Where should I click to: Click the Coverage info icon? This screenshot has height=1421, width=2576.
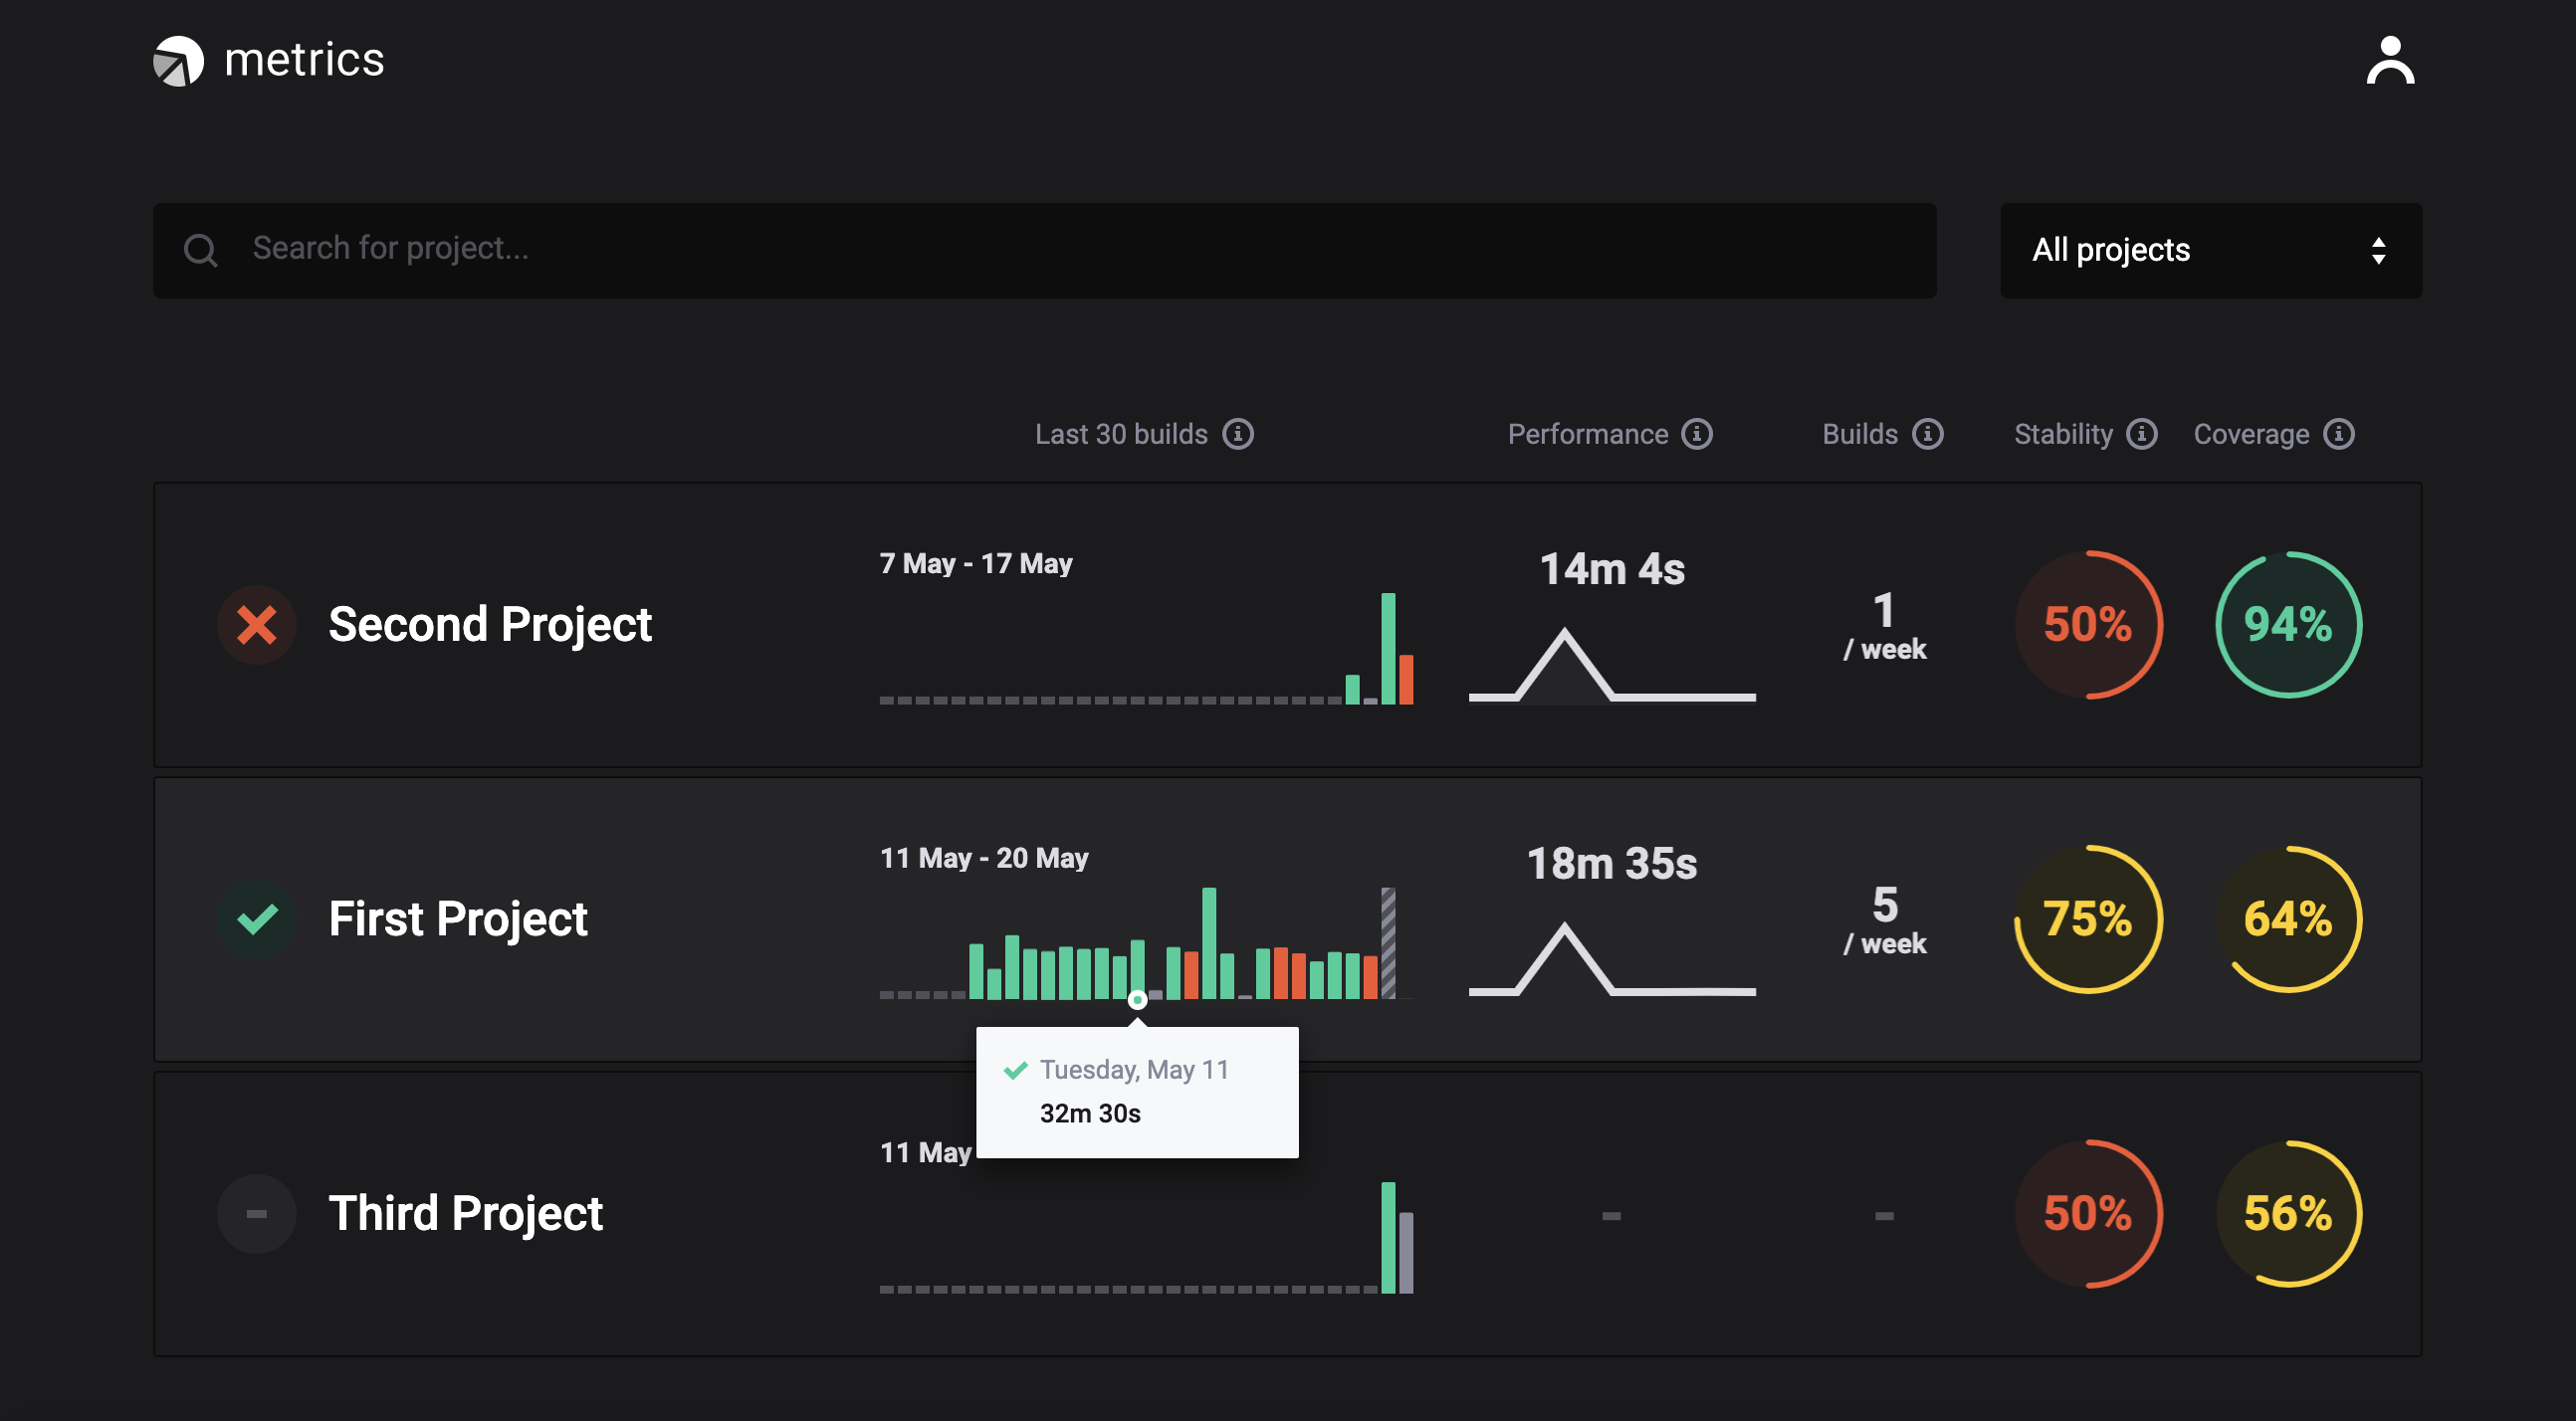2338,434
